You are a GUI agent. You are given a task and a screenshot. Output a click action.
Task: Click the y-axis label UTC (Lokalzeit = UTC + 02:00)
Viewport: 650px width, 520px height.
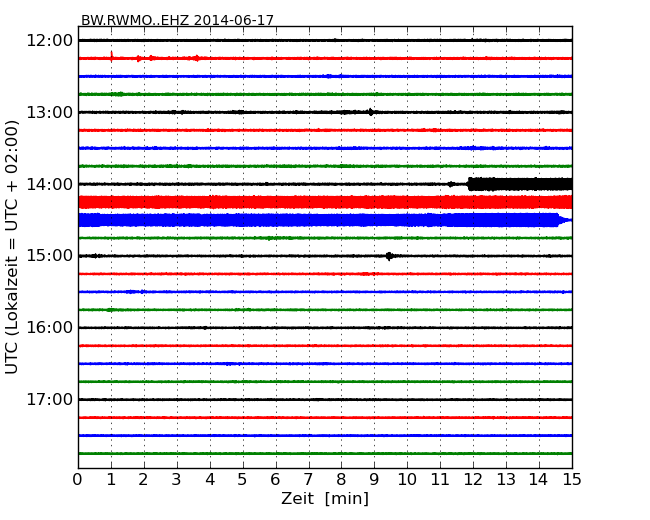(12, 247)
